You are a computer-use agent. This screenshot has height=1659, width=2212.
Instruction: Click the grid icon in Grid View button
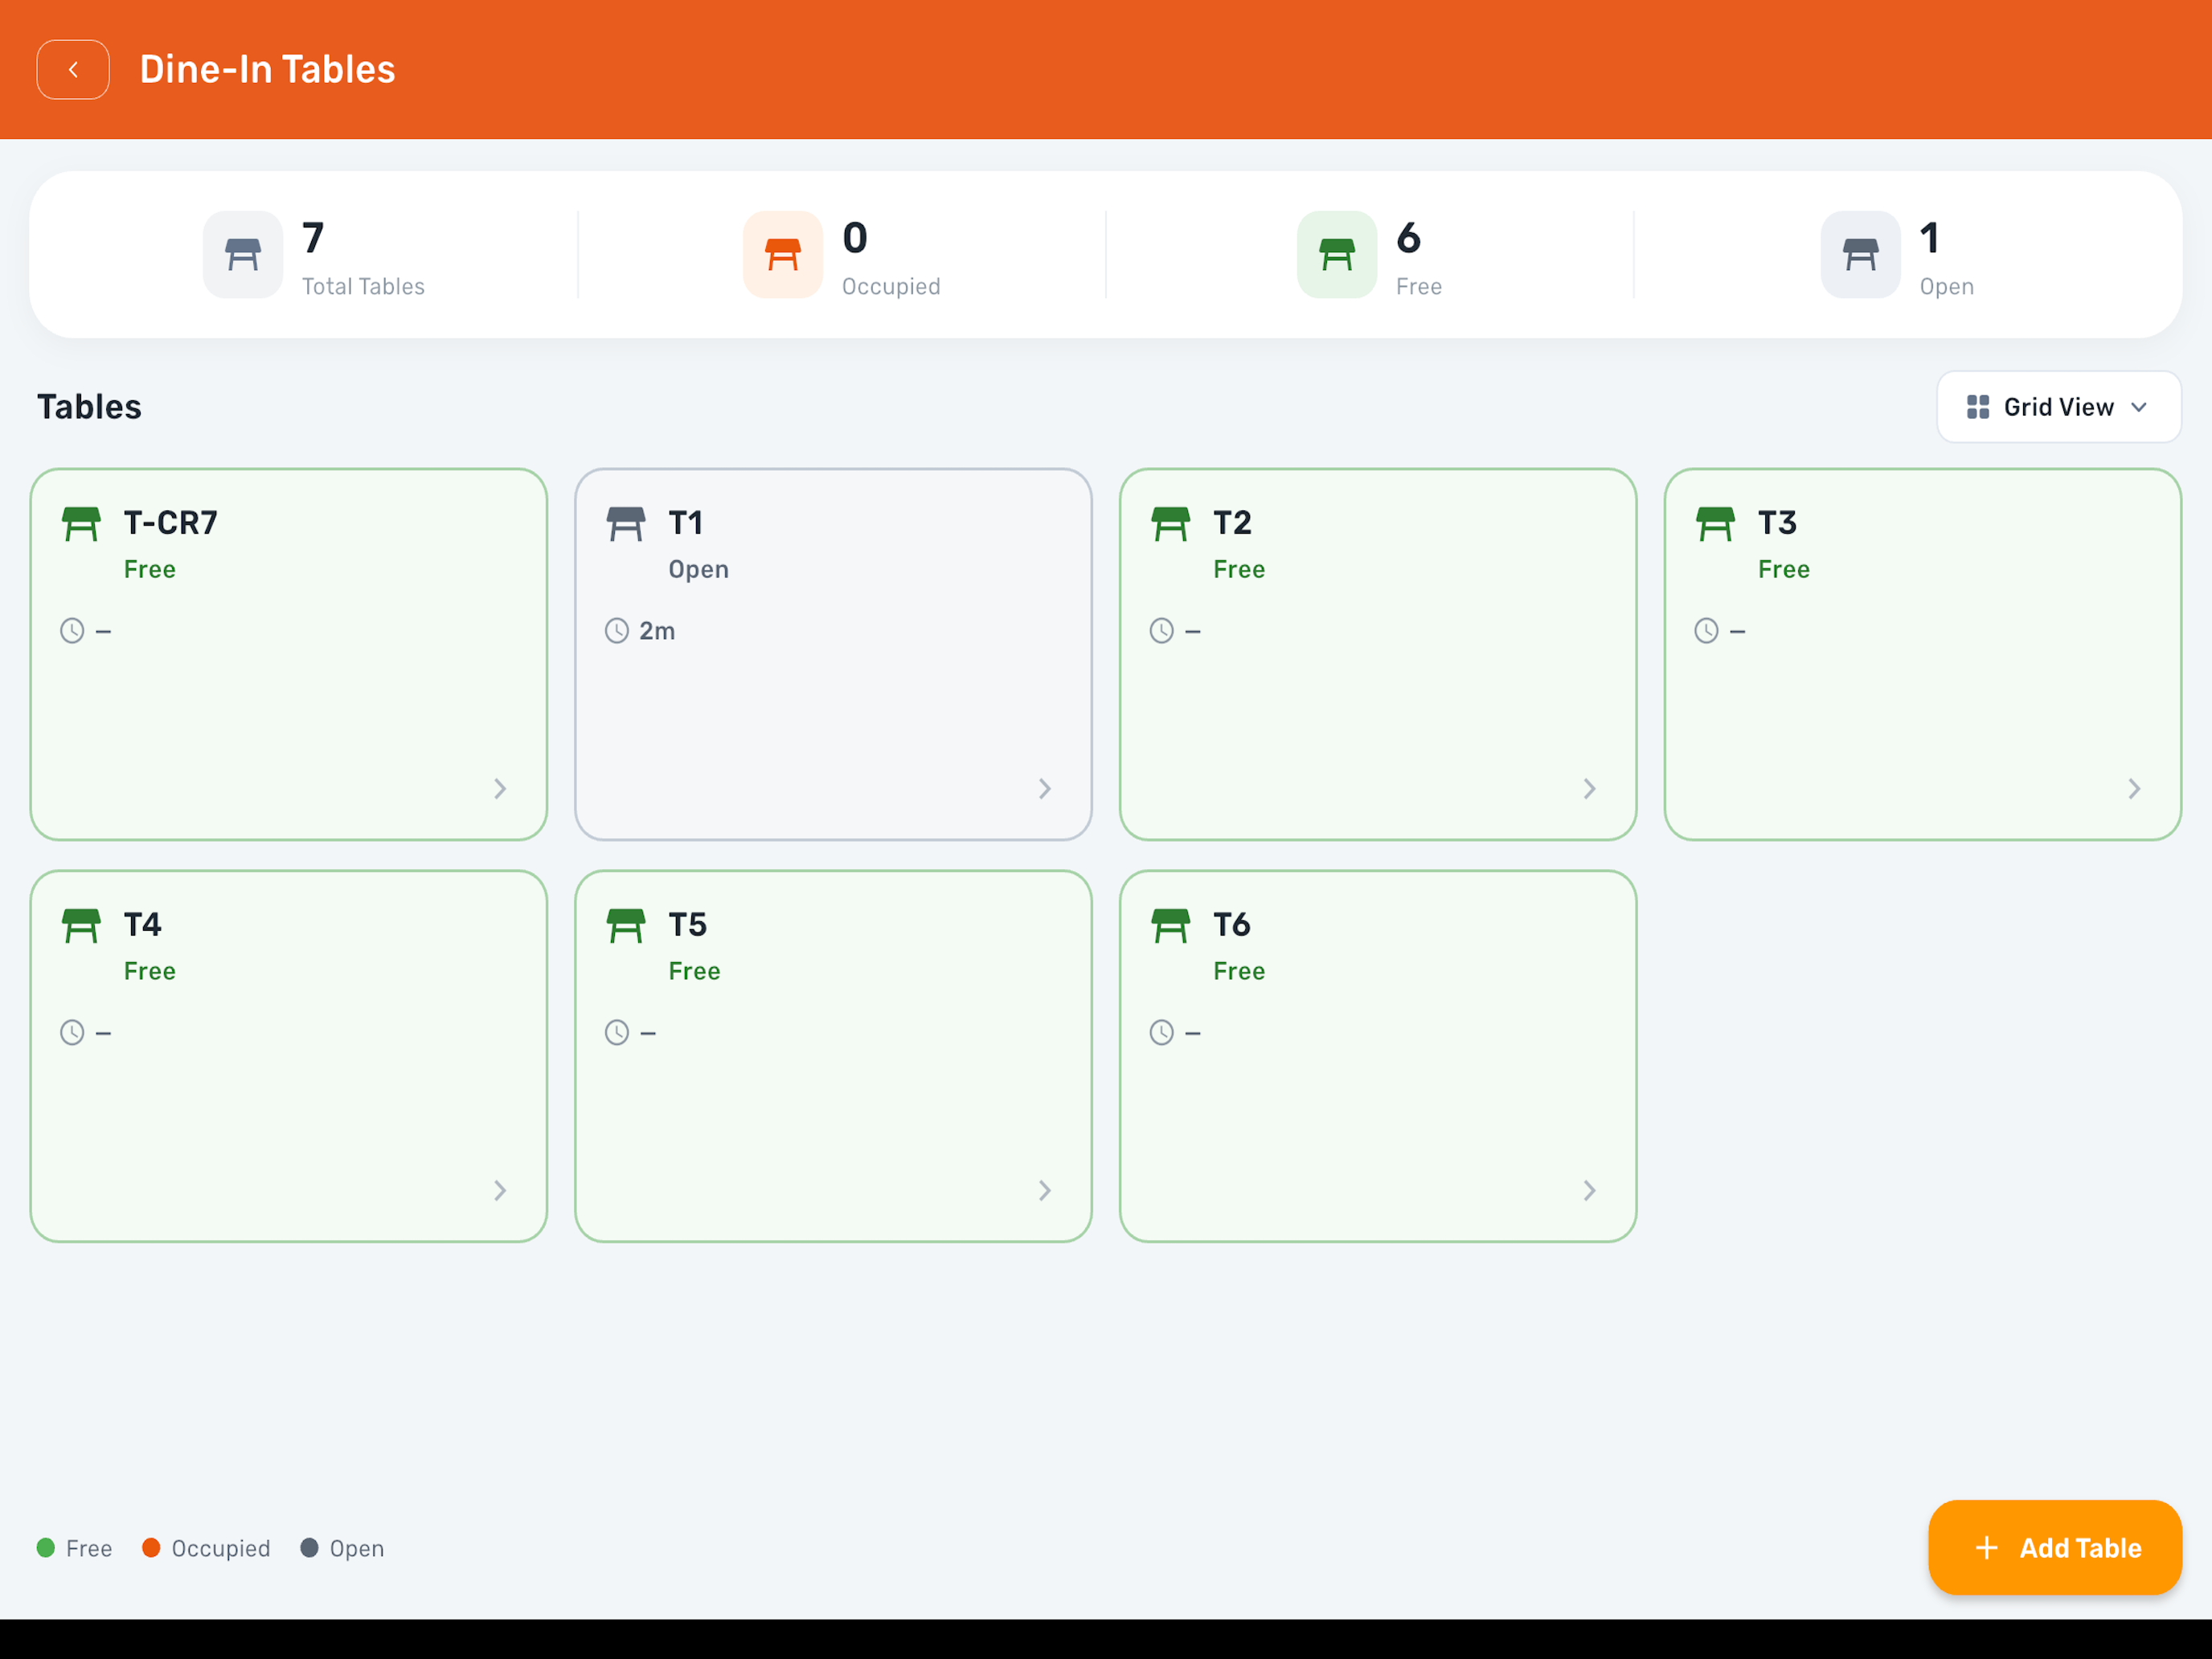point(1978,407)
